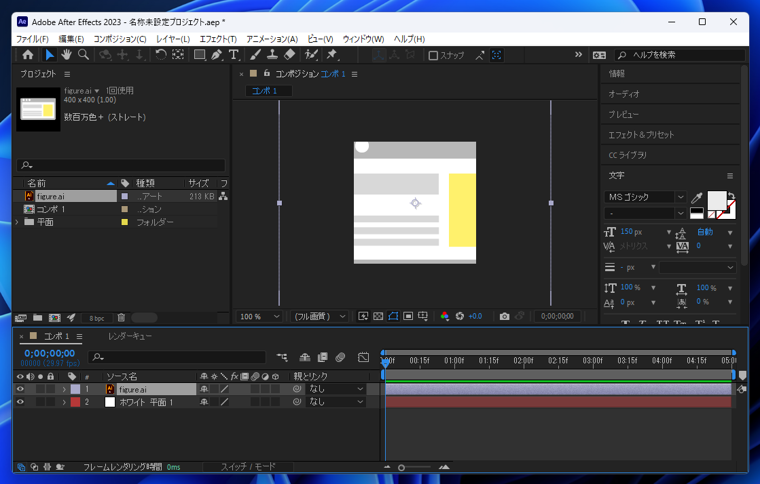Select the Roto Brush tool

coord(311,55)
